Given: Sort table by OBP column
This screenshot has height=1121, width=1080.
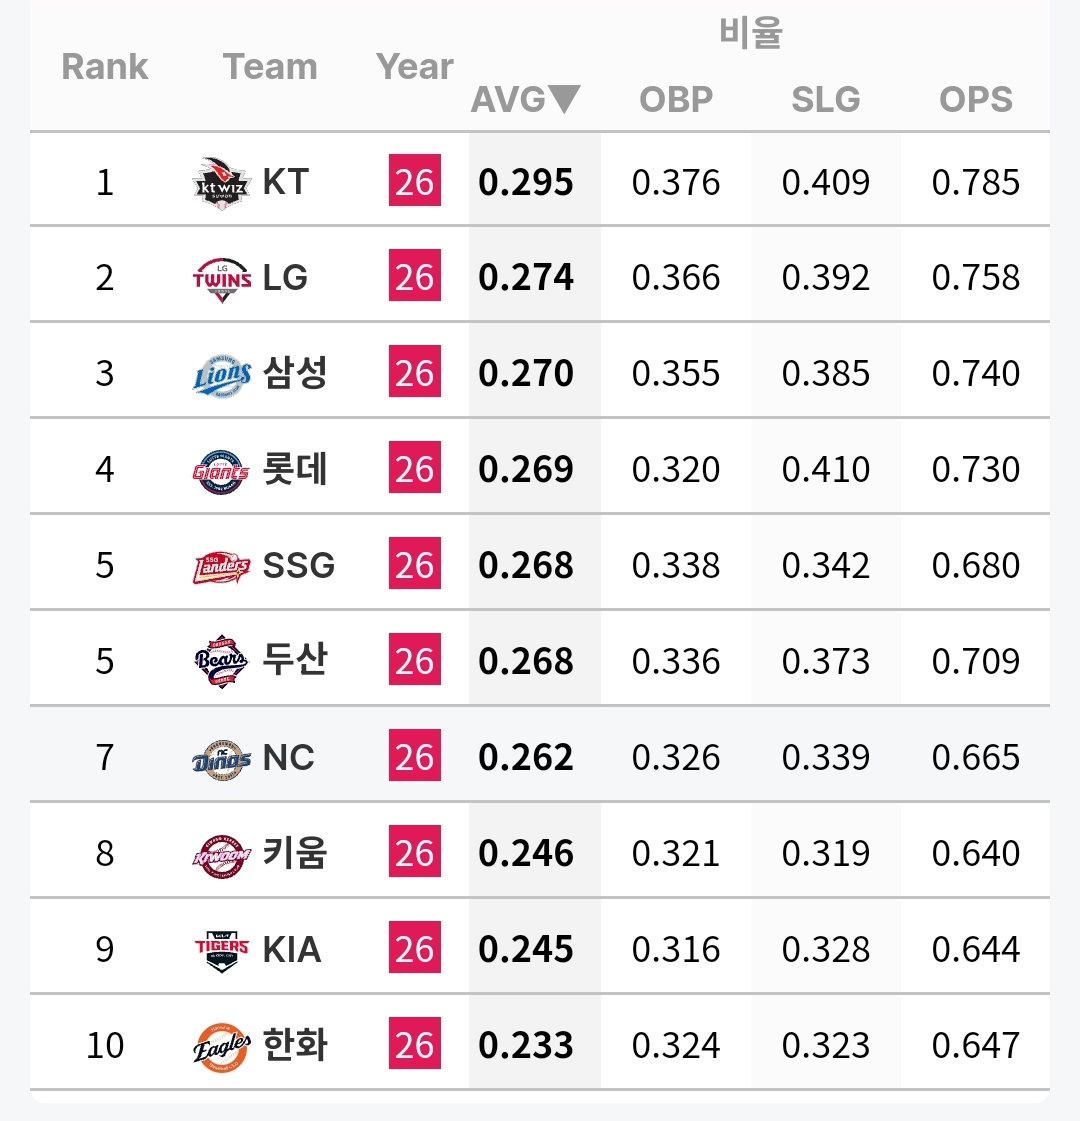Looking at the screenshot, I should (675, 99).
